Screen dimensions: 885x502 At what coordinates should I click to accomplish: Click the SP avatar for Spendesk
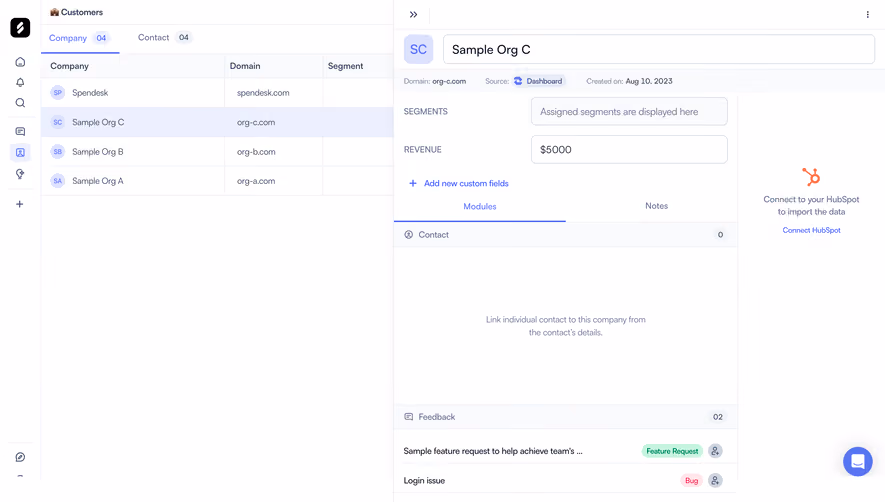click(x=58, y=93)
